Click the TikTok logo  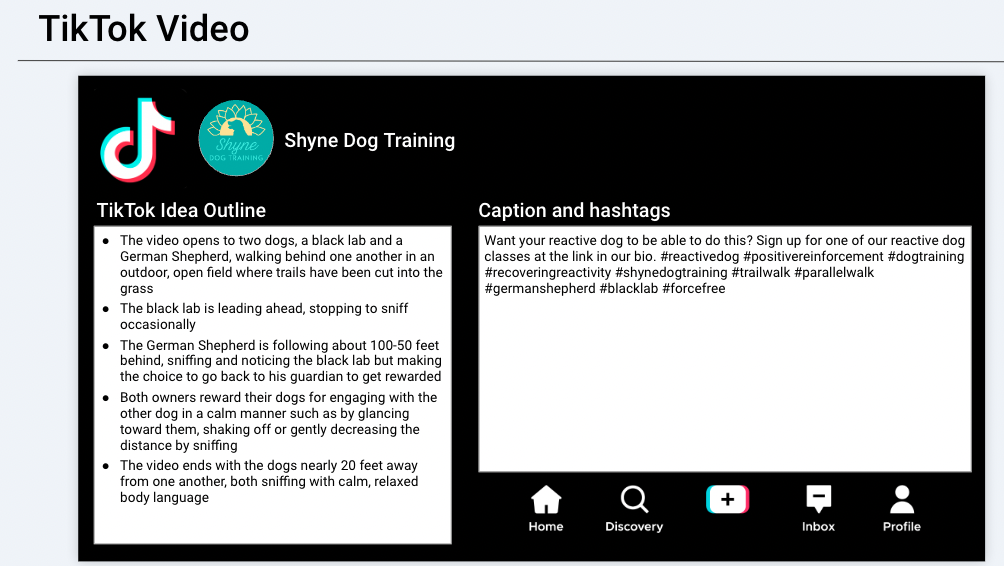click(x=137, y=139)
